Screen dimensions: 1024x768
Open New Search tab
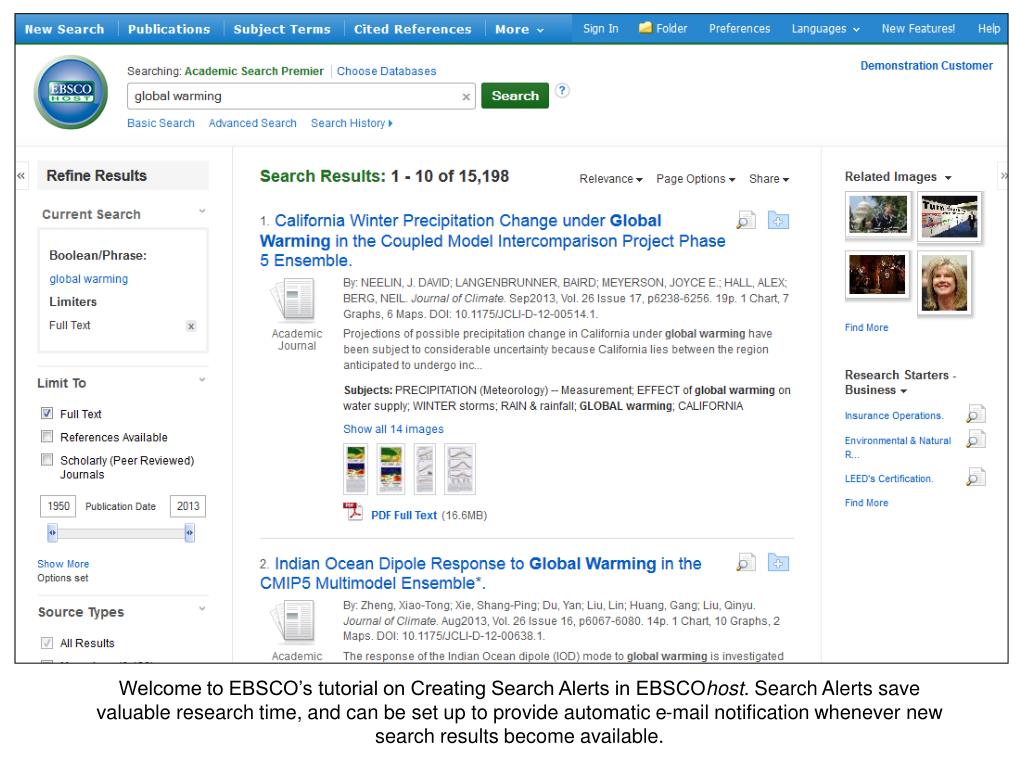(64, 29)
